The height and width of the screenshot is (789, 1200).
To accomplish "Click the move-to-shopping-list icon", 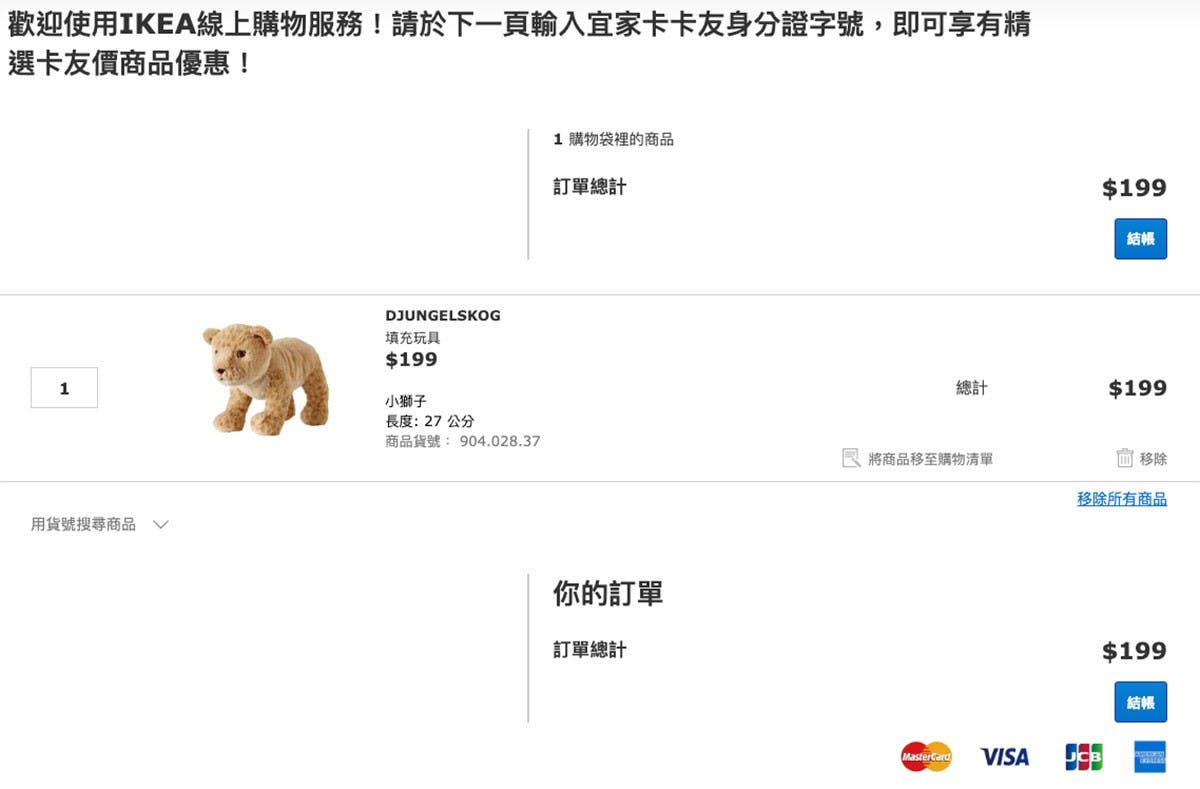I will pyautogui.click(x=851, y=458).
